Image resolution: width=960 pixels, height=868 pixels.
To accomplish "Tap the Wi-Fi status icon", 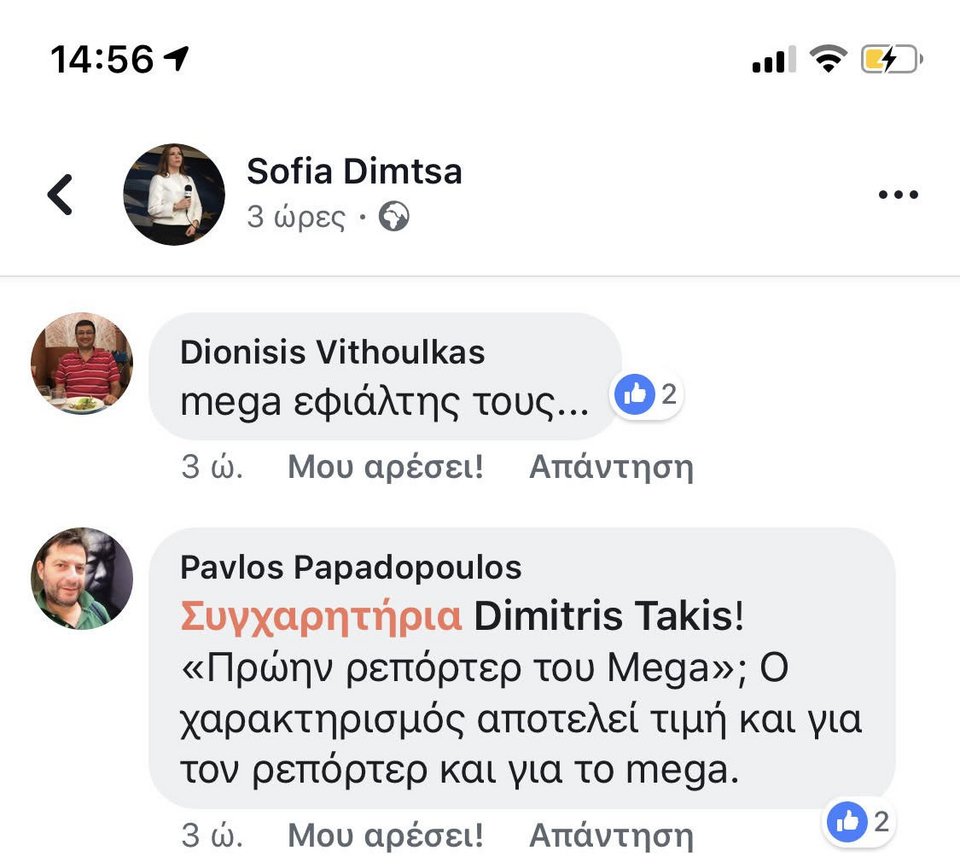I will 829,60.
